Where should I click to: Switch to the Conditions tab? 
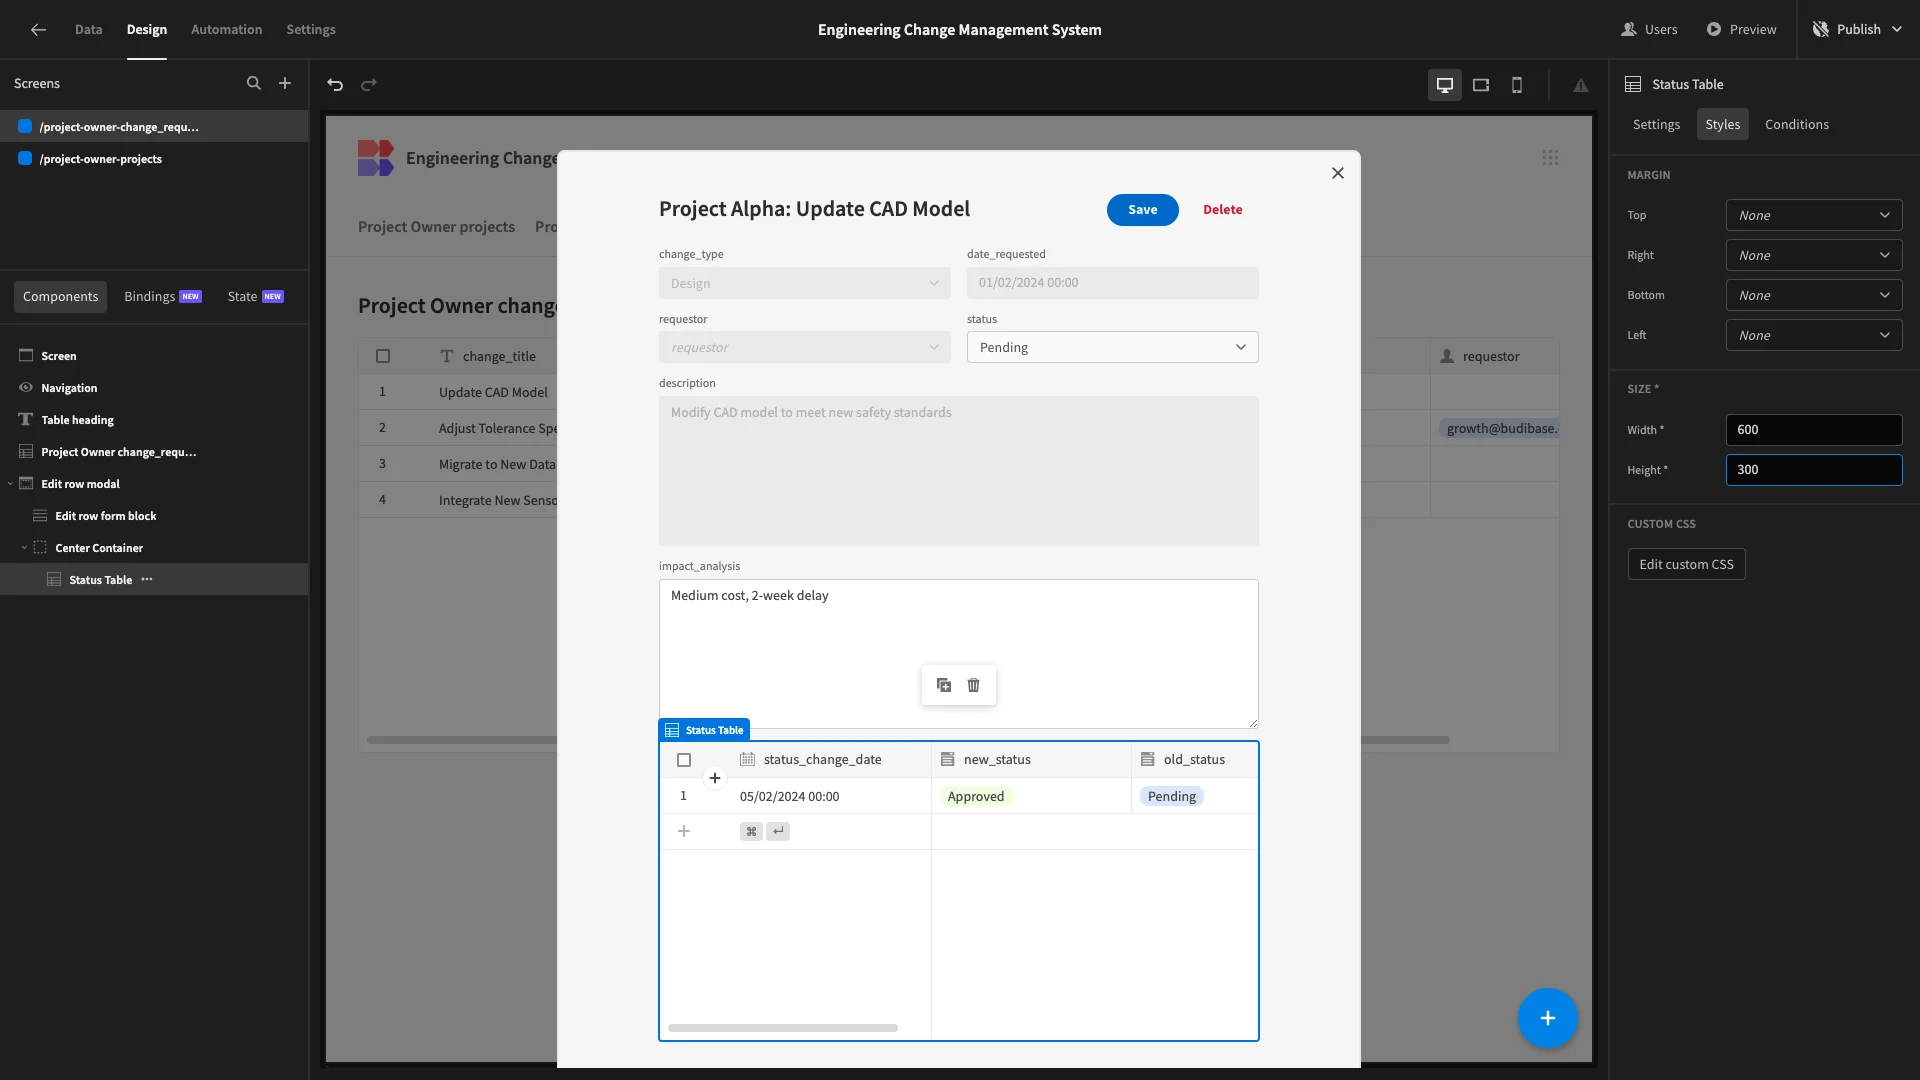pyautogui.click(x=1796, y=125)
